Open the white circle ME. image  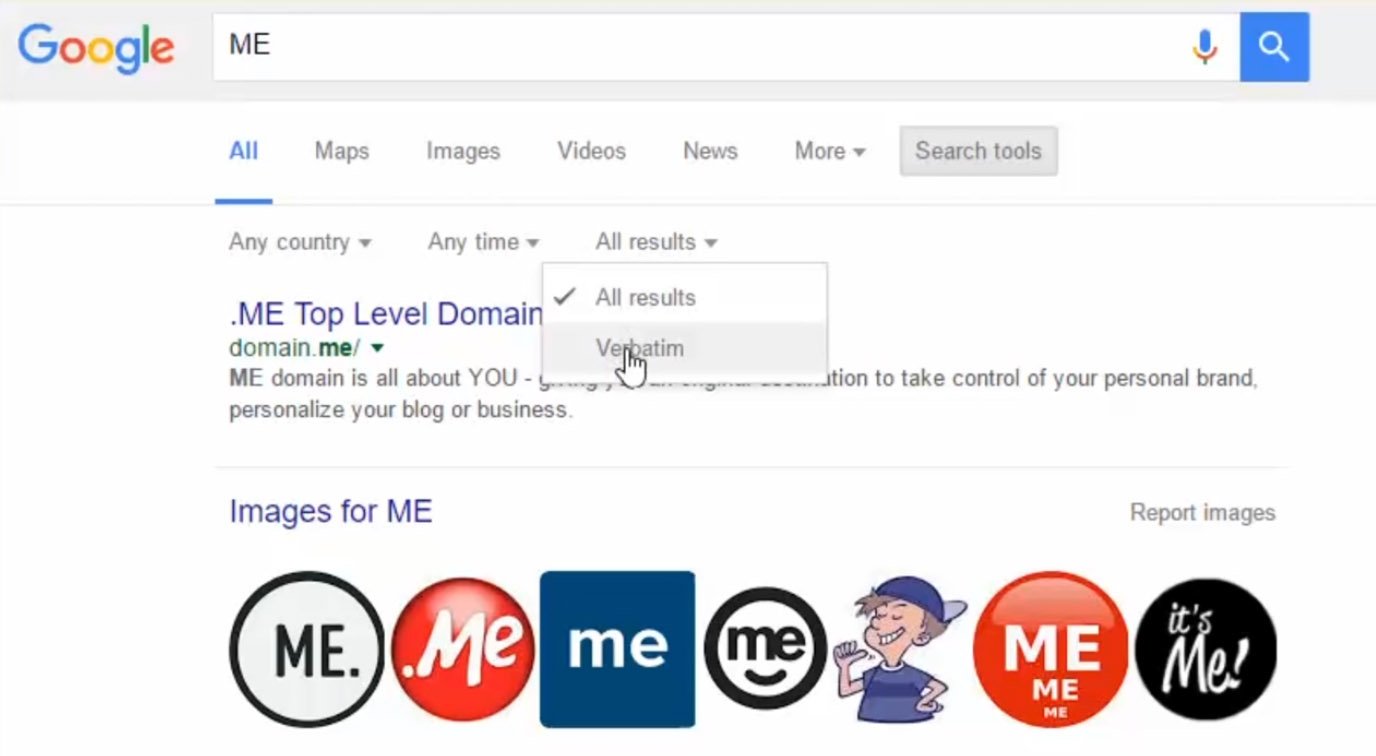tap(306, 649)
